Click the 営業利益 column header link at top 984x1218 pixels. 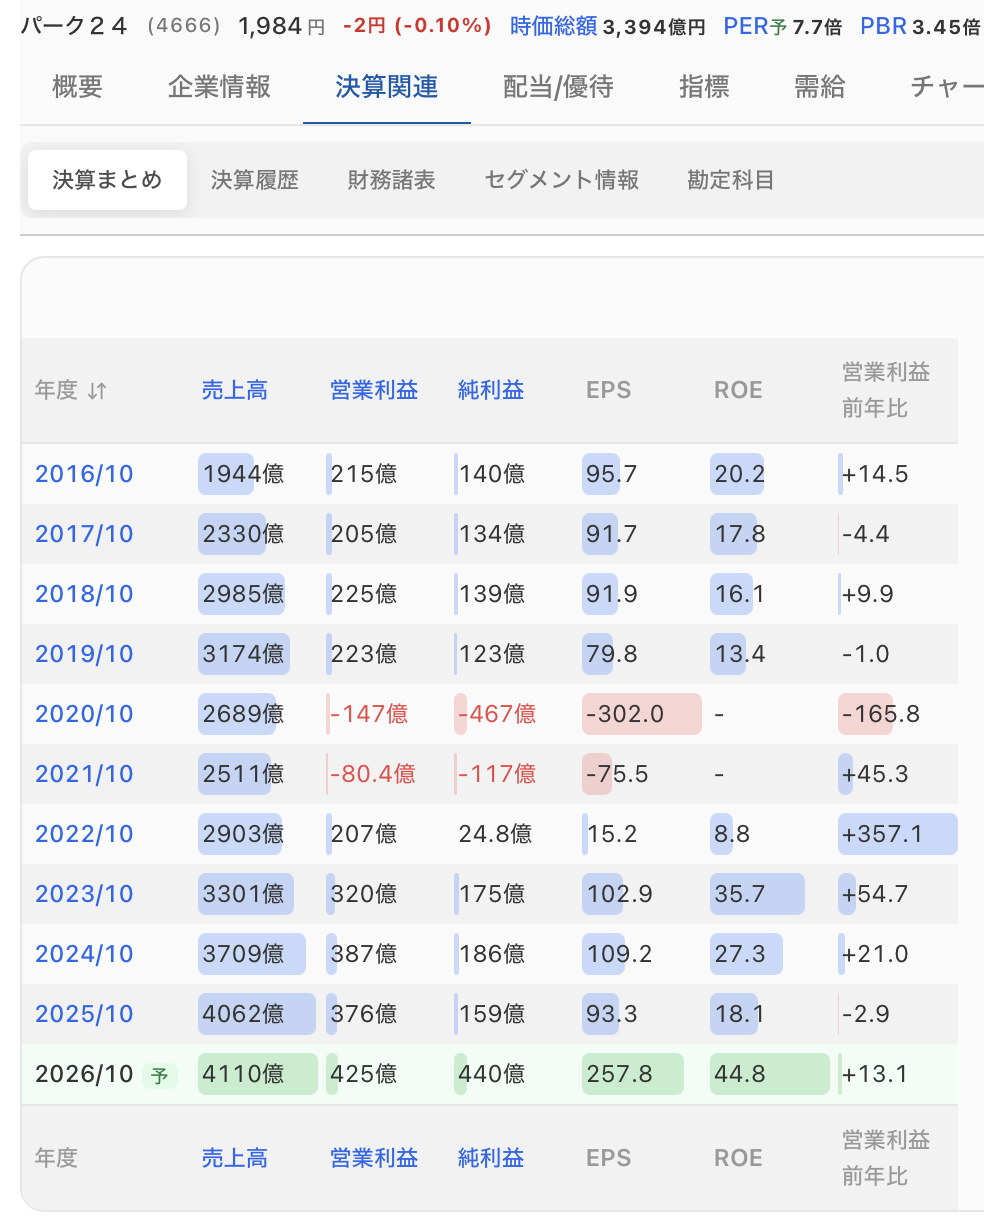click(x=374, y=390)
